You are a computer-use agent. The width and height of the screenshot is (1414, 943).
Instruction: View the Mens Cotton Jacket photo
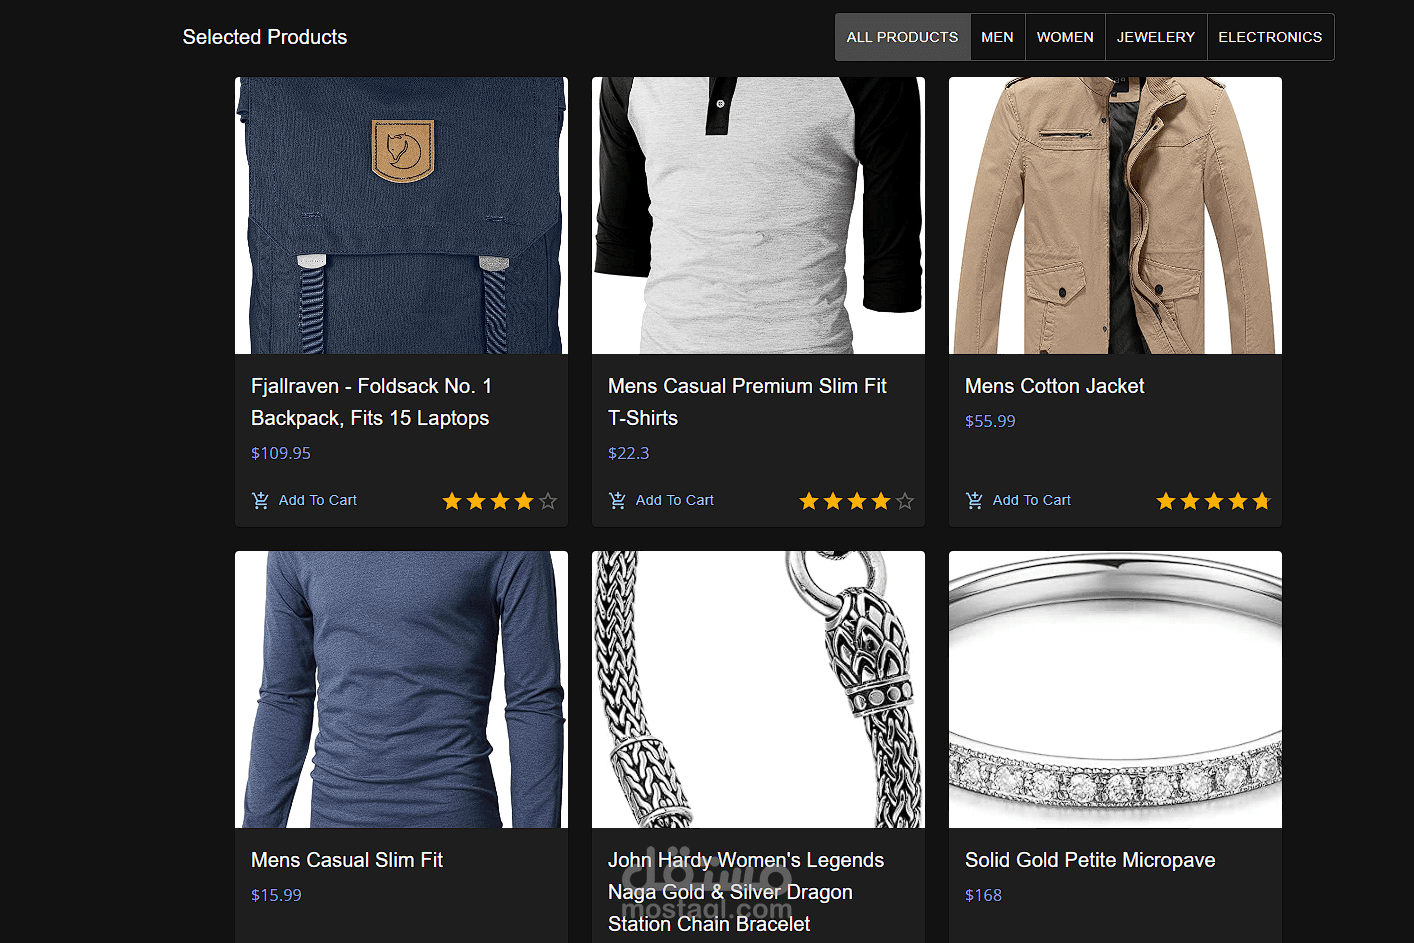1115,215
